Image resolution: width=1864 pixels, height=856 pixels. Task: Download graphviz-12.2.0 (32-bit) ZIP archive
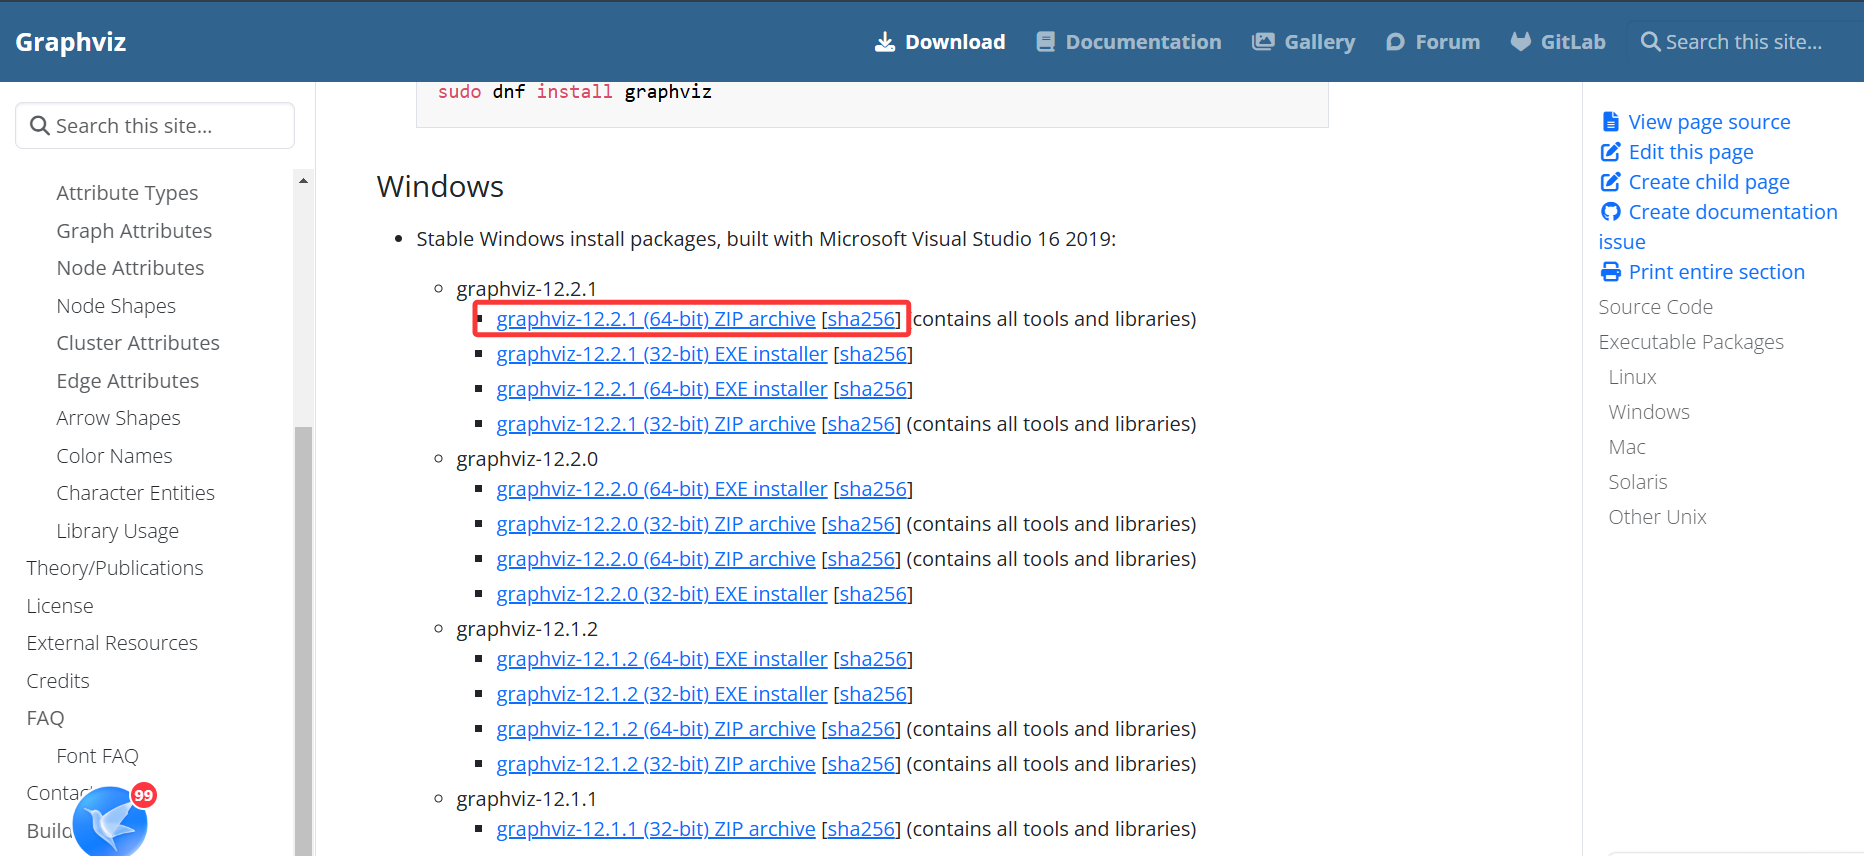click(x=656, y=524)
